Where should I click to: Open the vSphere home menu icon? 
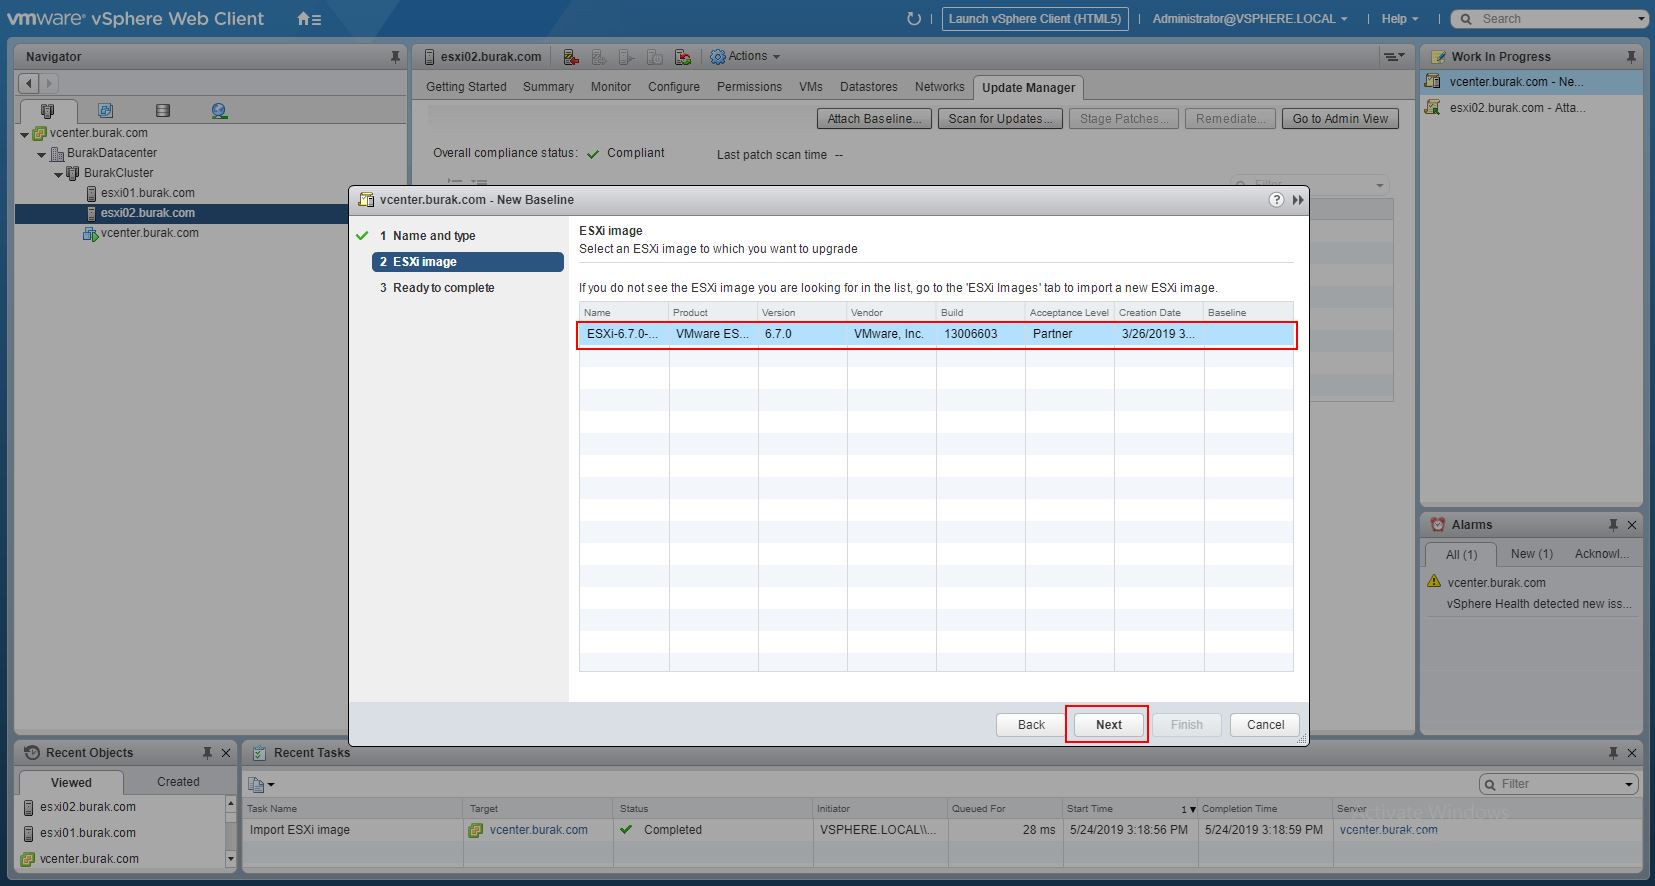click(x=309, y=19)
